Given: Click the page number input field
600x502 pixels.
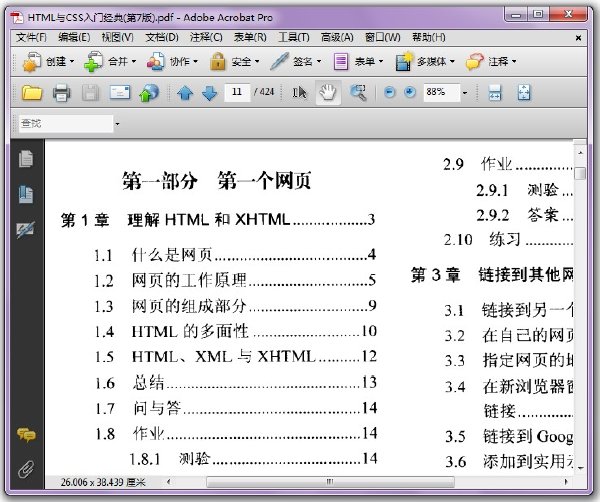Looking at the screenshot, I should (237, 92).
